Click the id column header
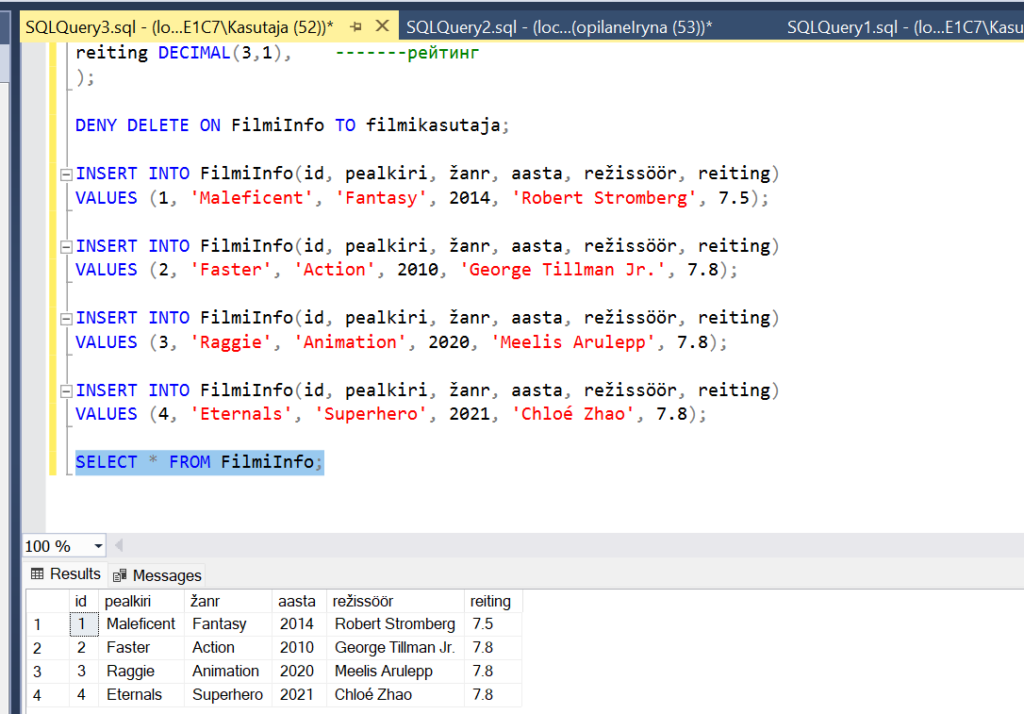This screenshot has width=1024, height=714. (84, 601)
